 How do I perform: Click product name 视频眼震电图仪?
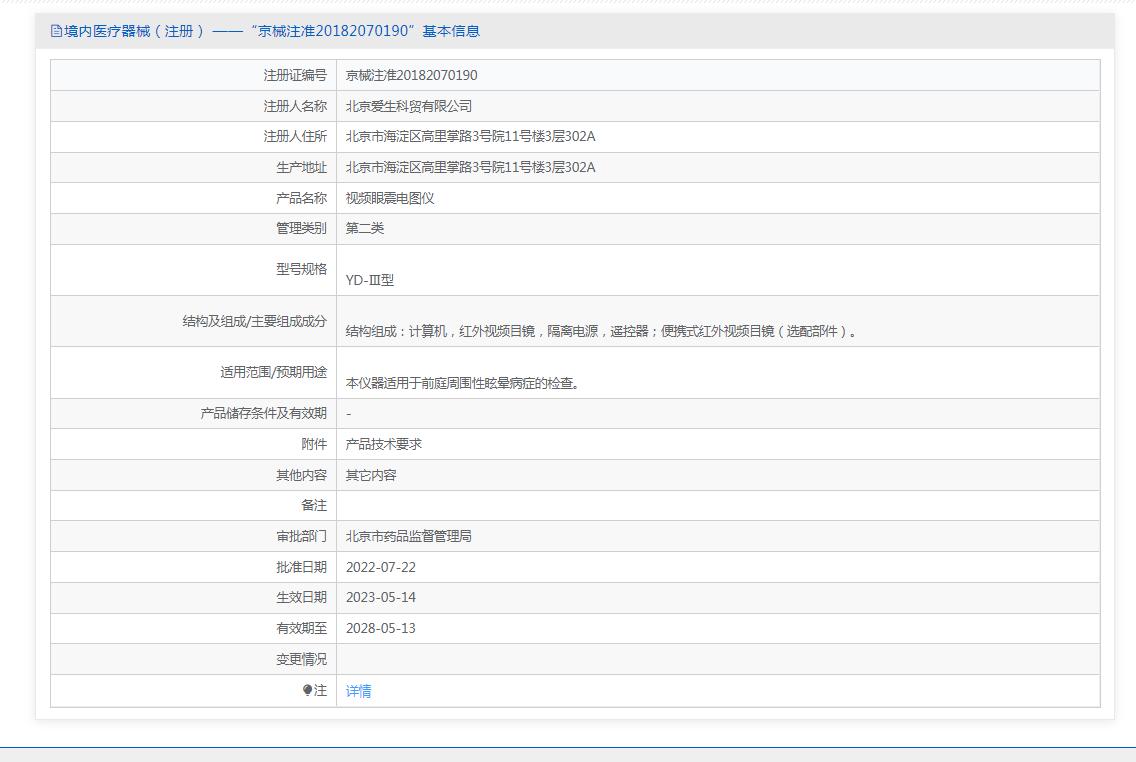(x=390, y=198)
